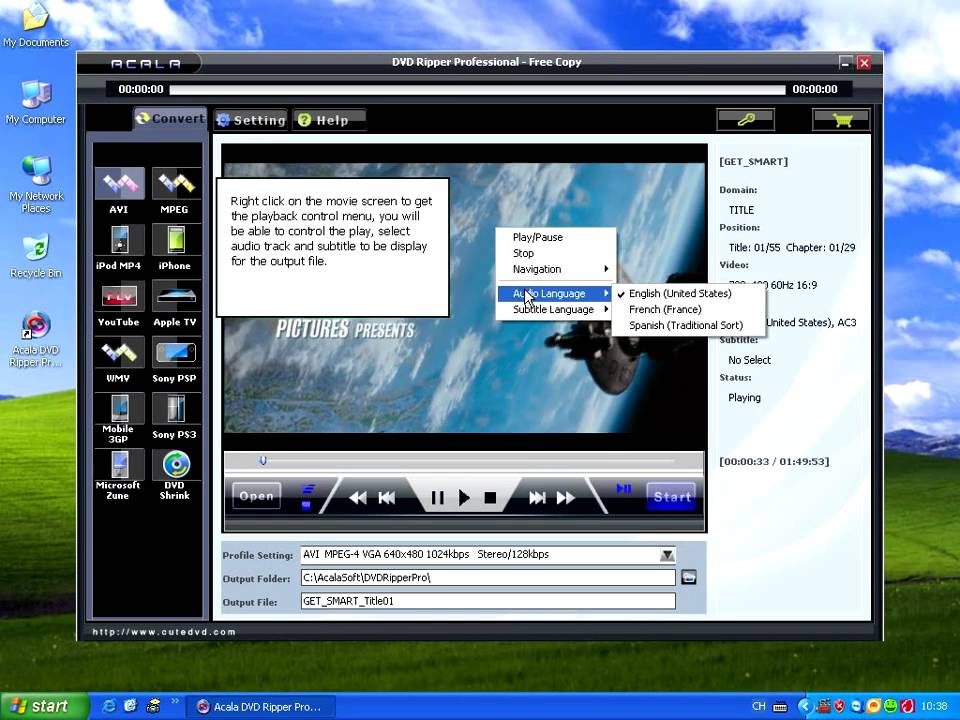Open the playlist icon beside Open button
Viewport: 960px width, 720px height.
307,497
